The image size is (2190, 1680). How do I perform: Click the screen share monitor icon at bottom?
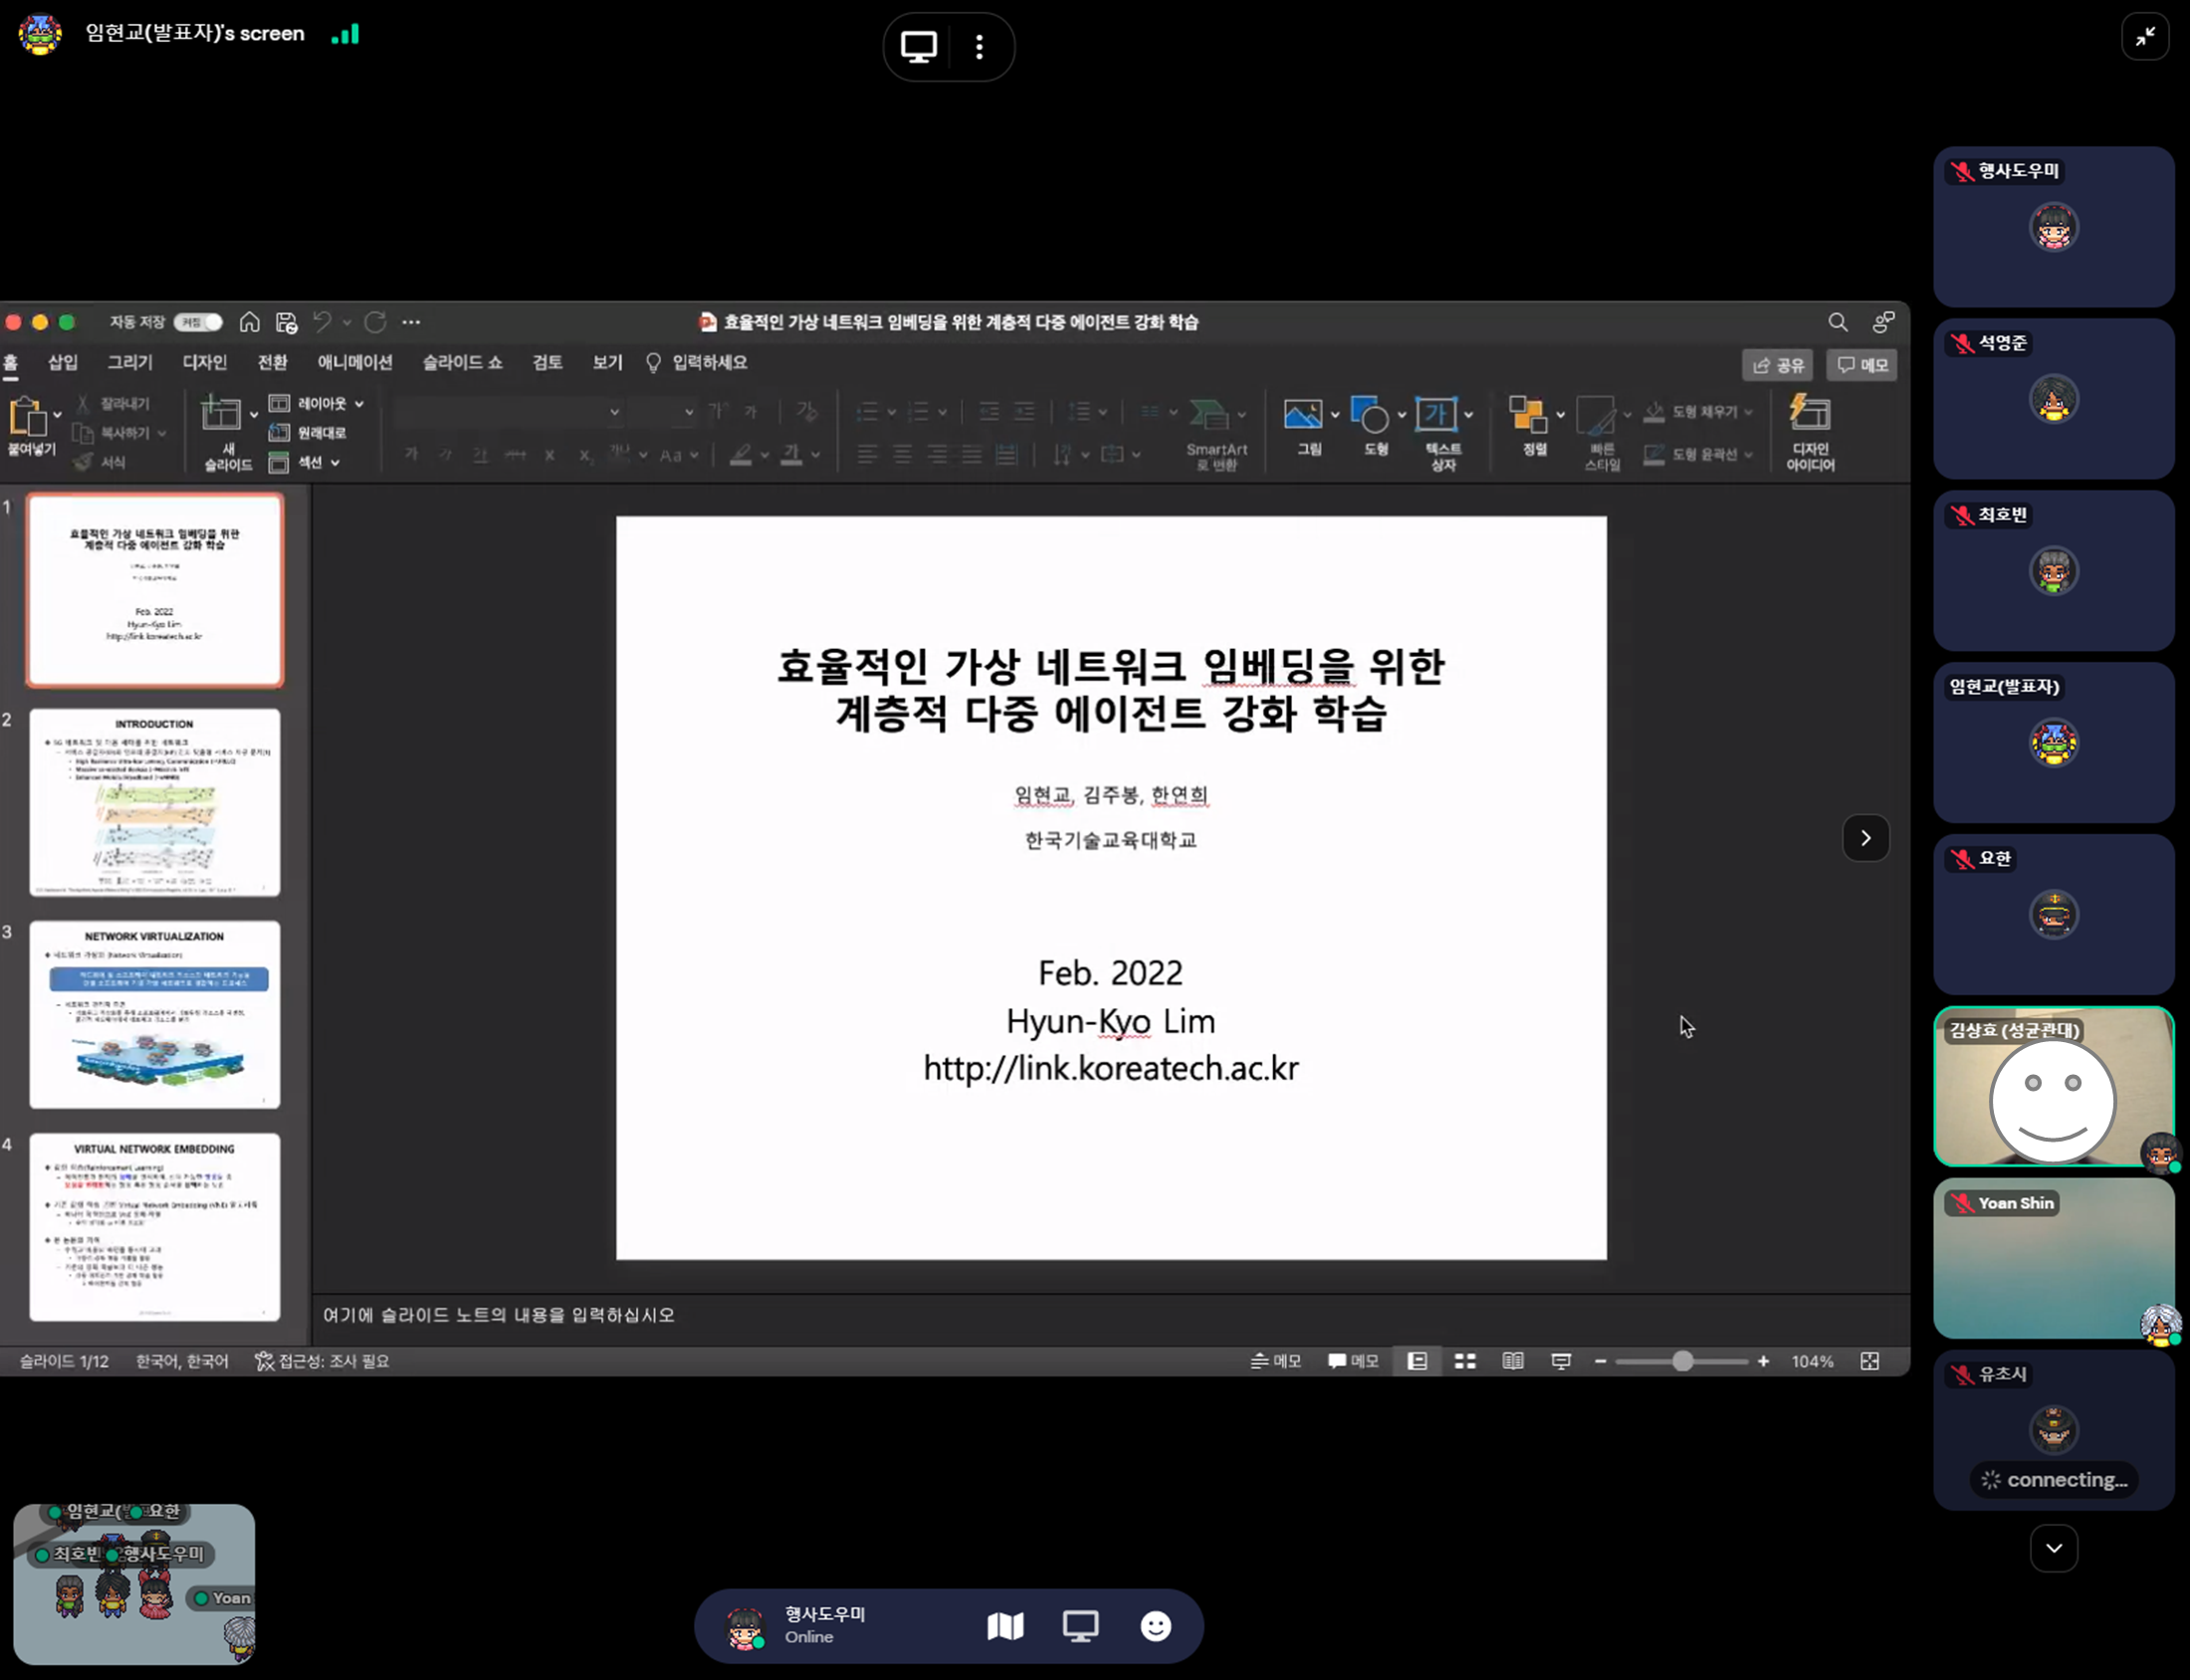(x=1080, y=1626)
